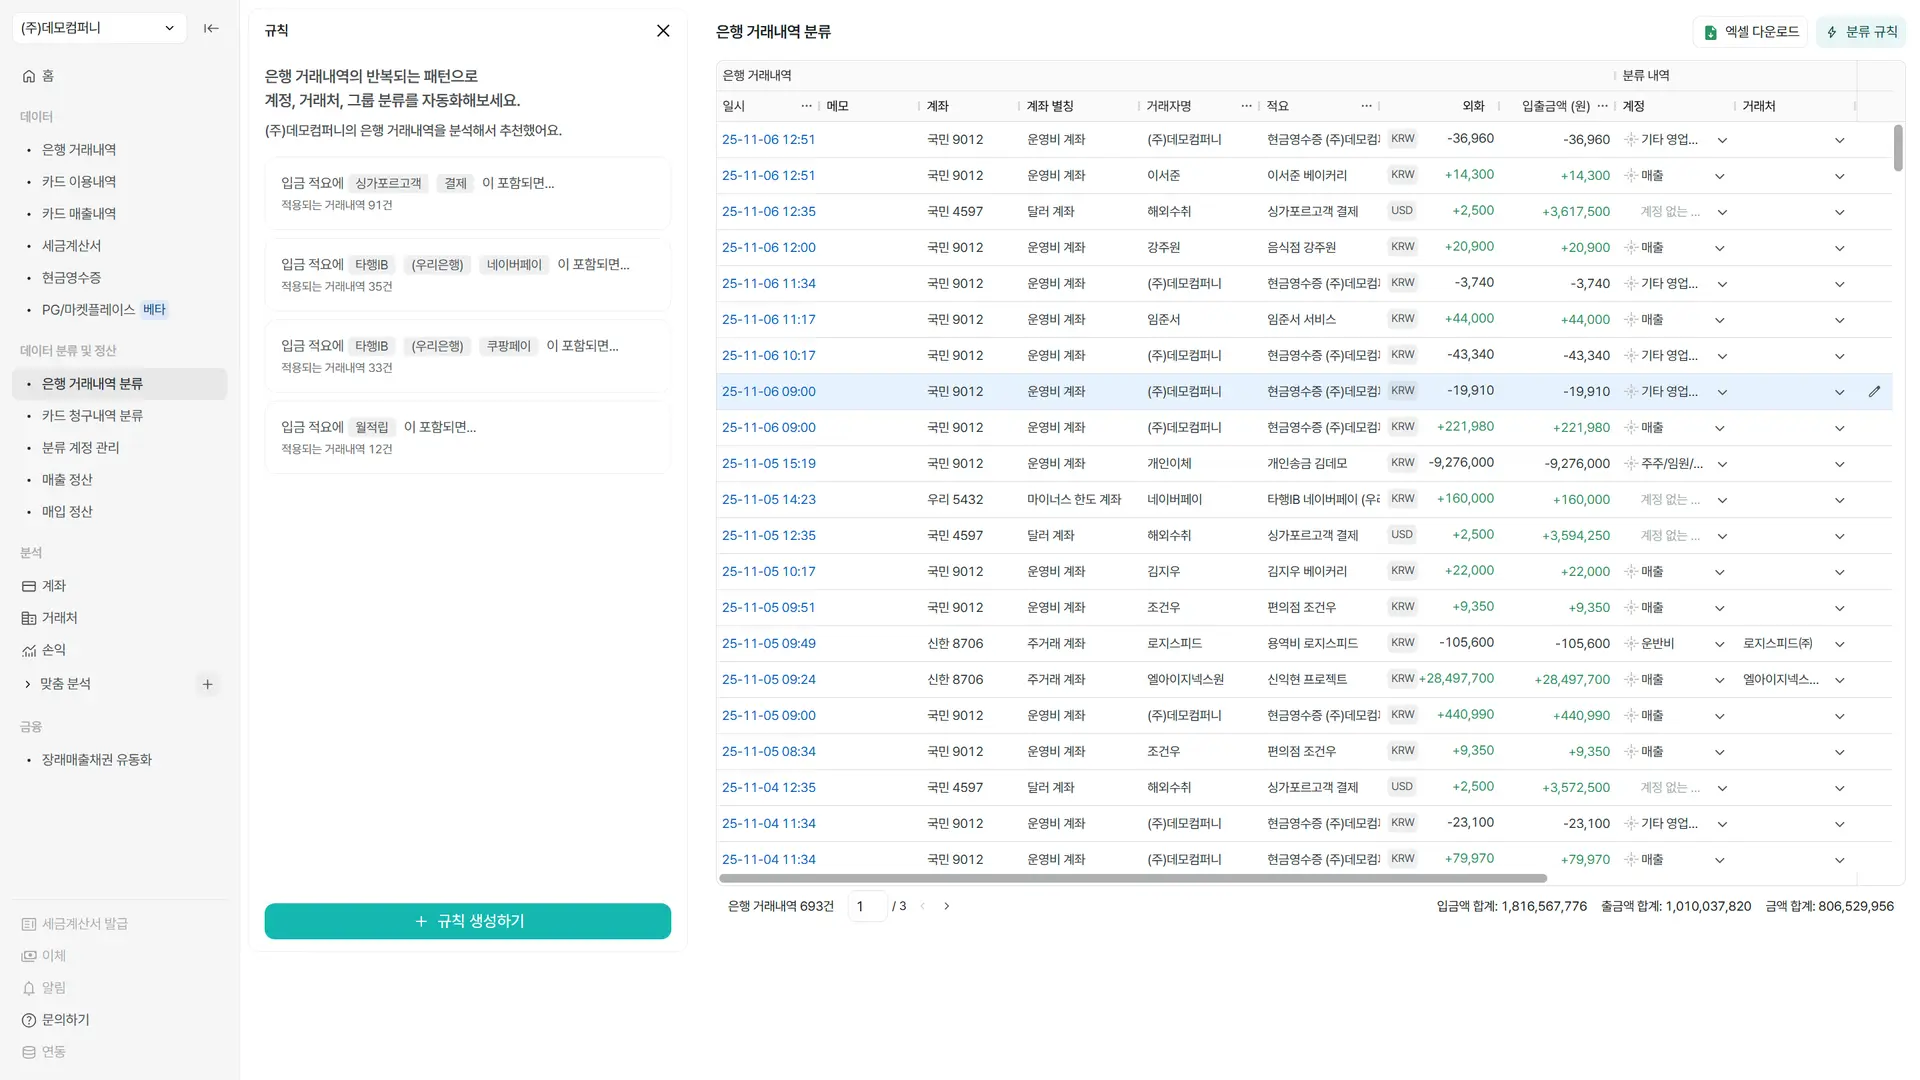Open 입출금액 column options menu
The height and width of the screenshot is (1080, 1920).
(x=1602, y=106)
